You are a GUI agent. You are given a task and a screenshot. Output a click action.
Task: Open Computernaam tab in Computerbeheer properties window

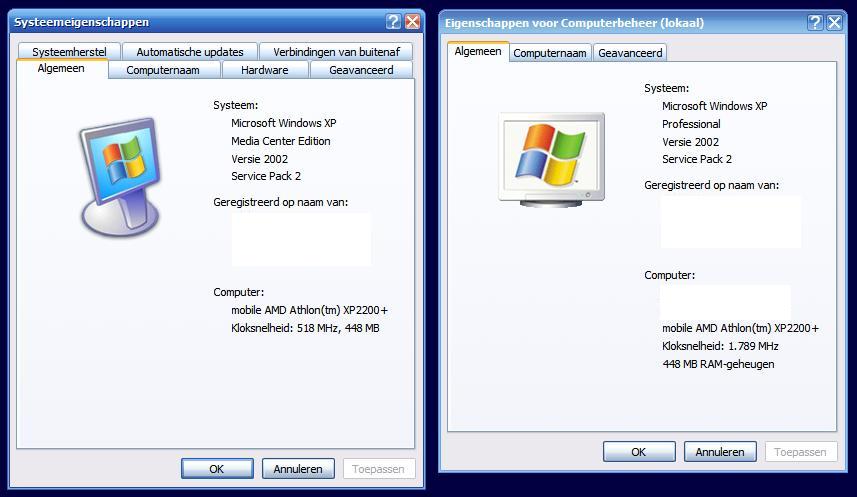coord(550,53)
